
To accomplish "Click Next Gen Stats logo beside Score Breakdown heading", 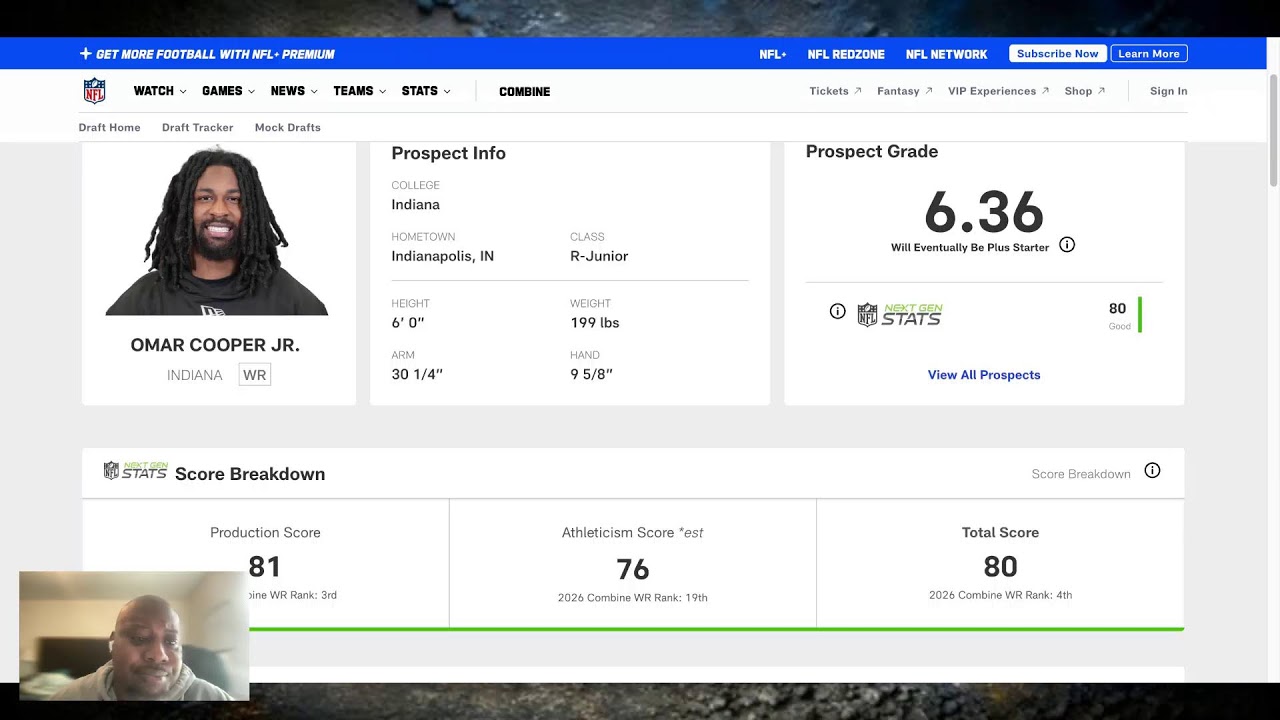I will pos(135,471).
